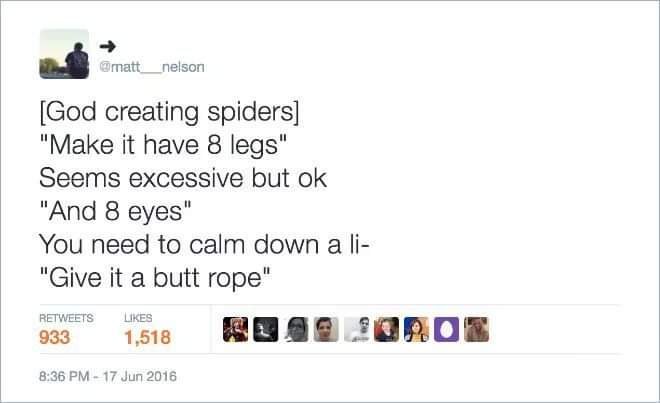
Task: Select the short-haired face avatar on beige background
Action: pyautogui.click(x=326, y=329)
